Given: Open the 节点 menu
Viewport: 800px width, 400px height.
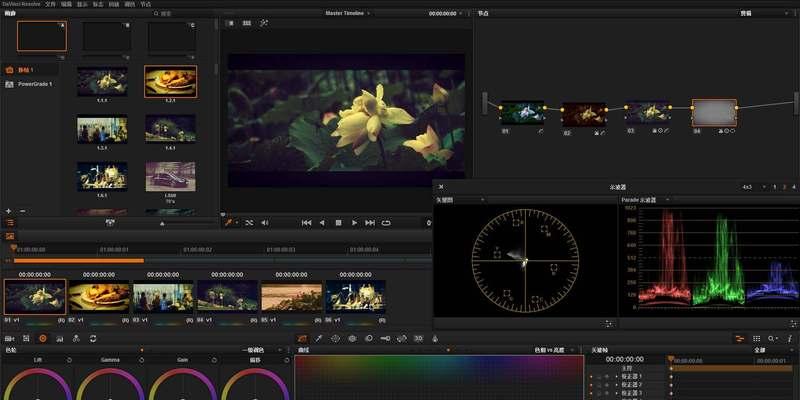Looking at the screenshot, I should [x=145, y=4].
